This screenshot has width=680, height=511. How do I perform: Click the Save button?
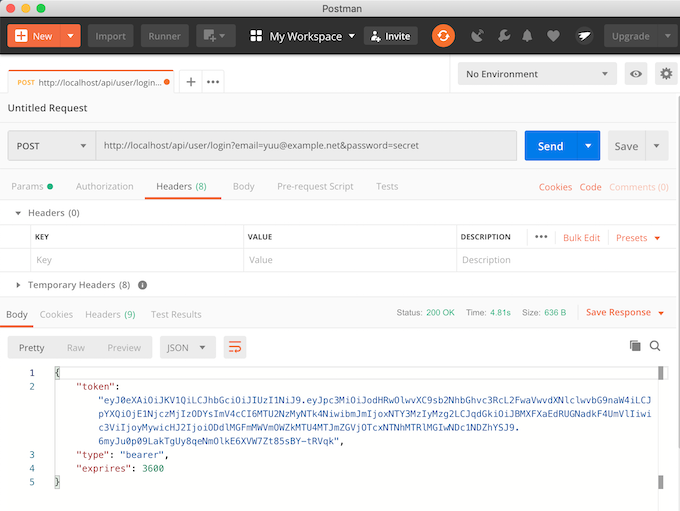coord(626,146)
